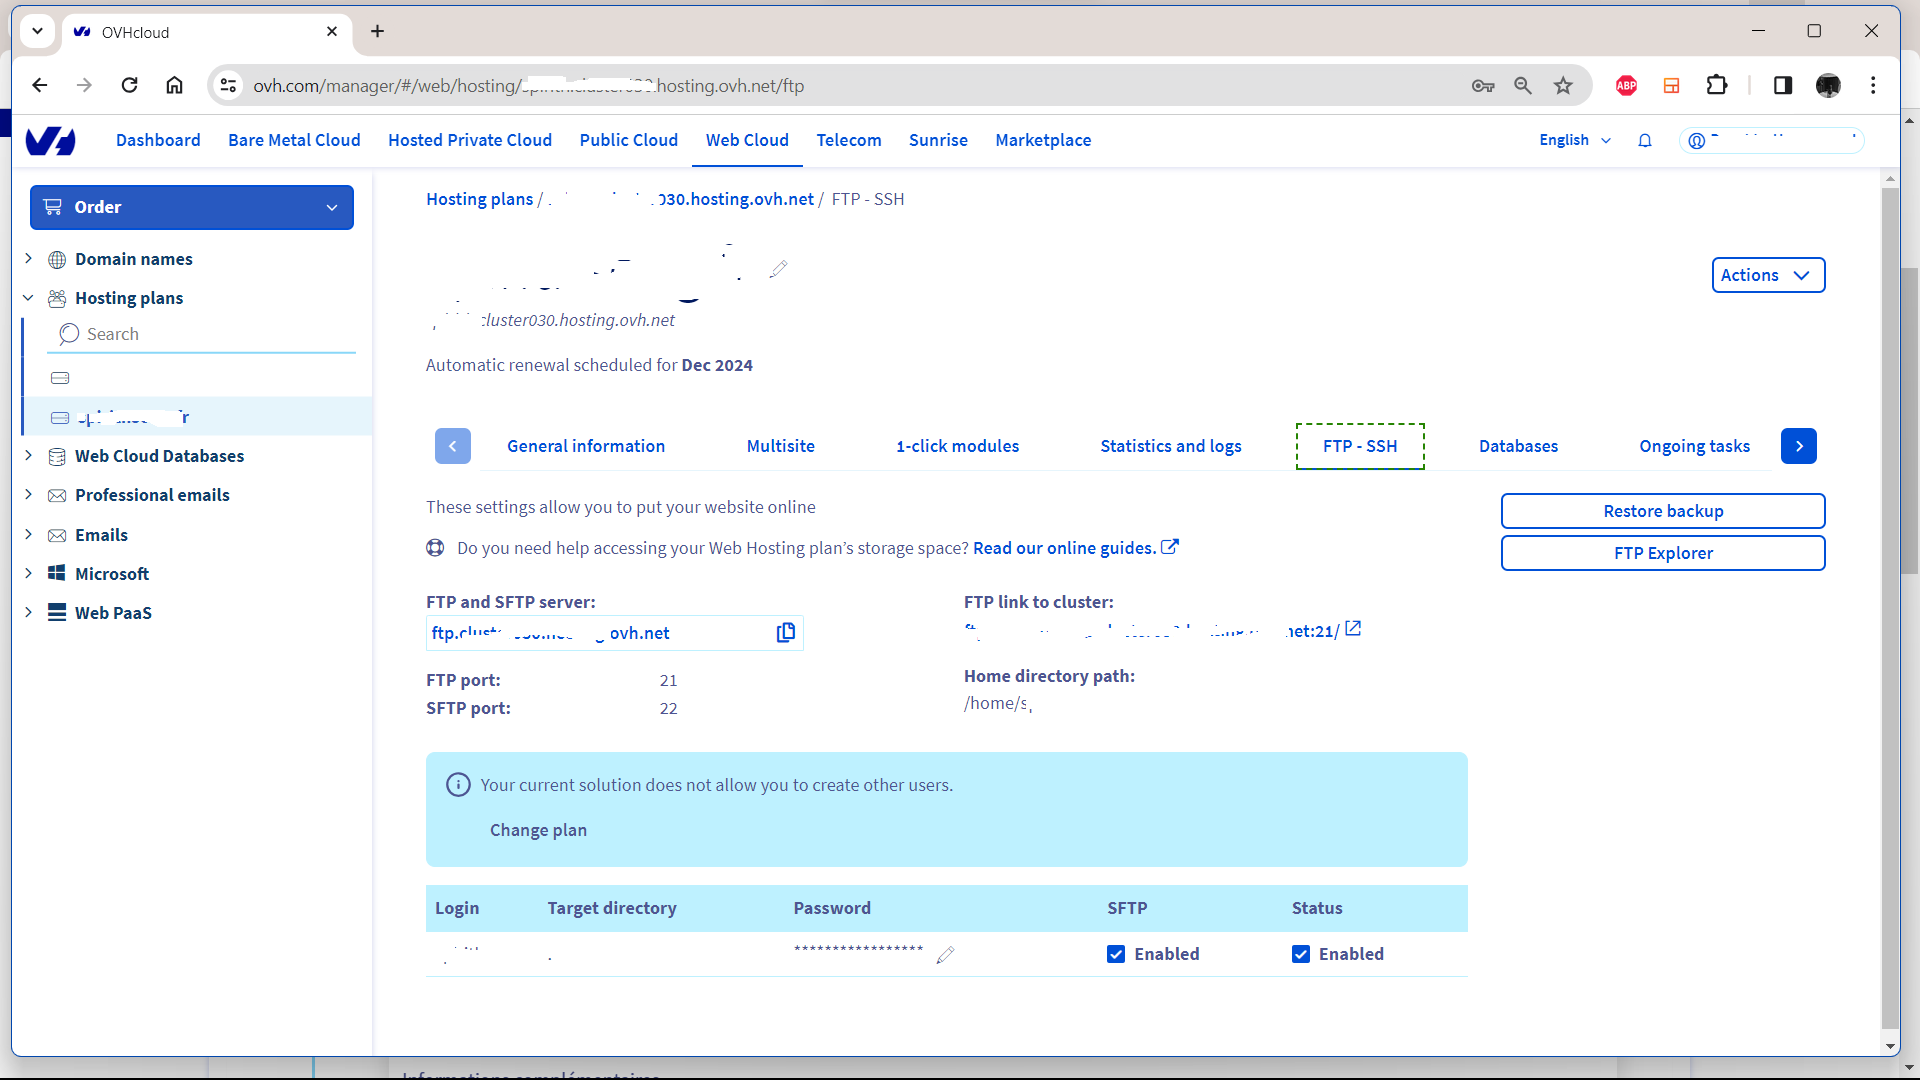Screen dimensions: 1920x1080
Task: Switch to General information tab
Action: click(x=586, y=446)
